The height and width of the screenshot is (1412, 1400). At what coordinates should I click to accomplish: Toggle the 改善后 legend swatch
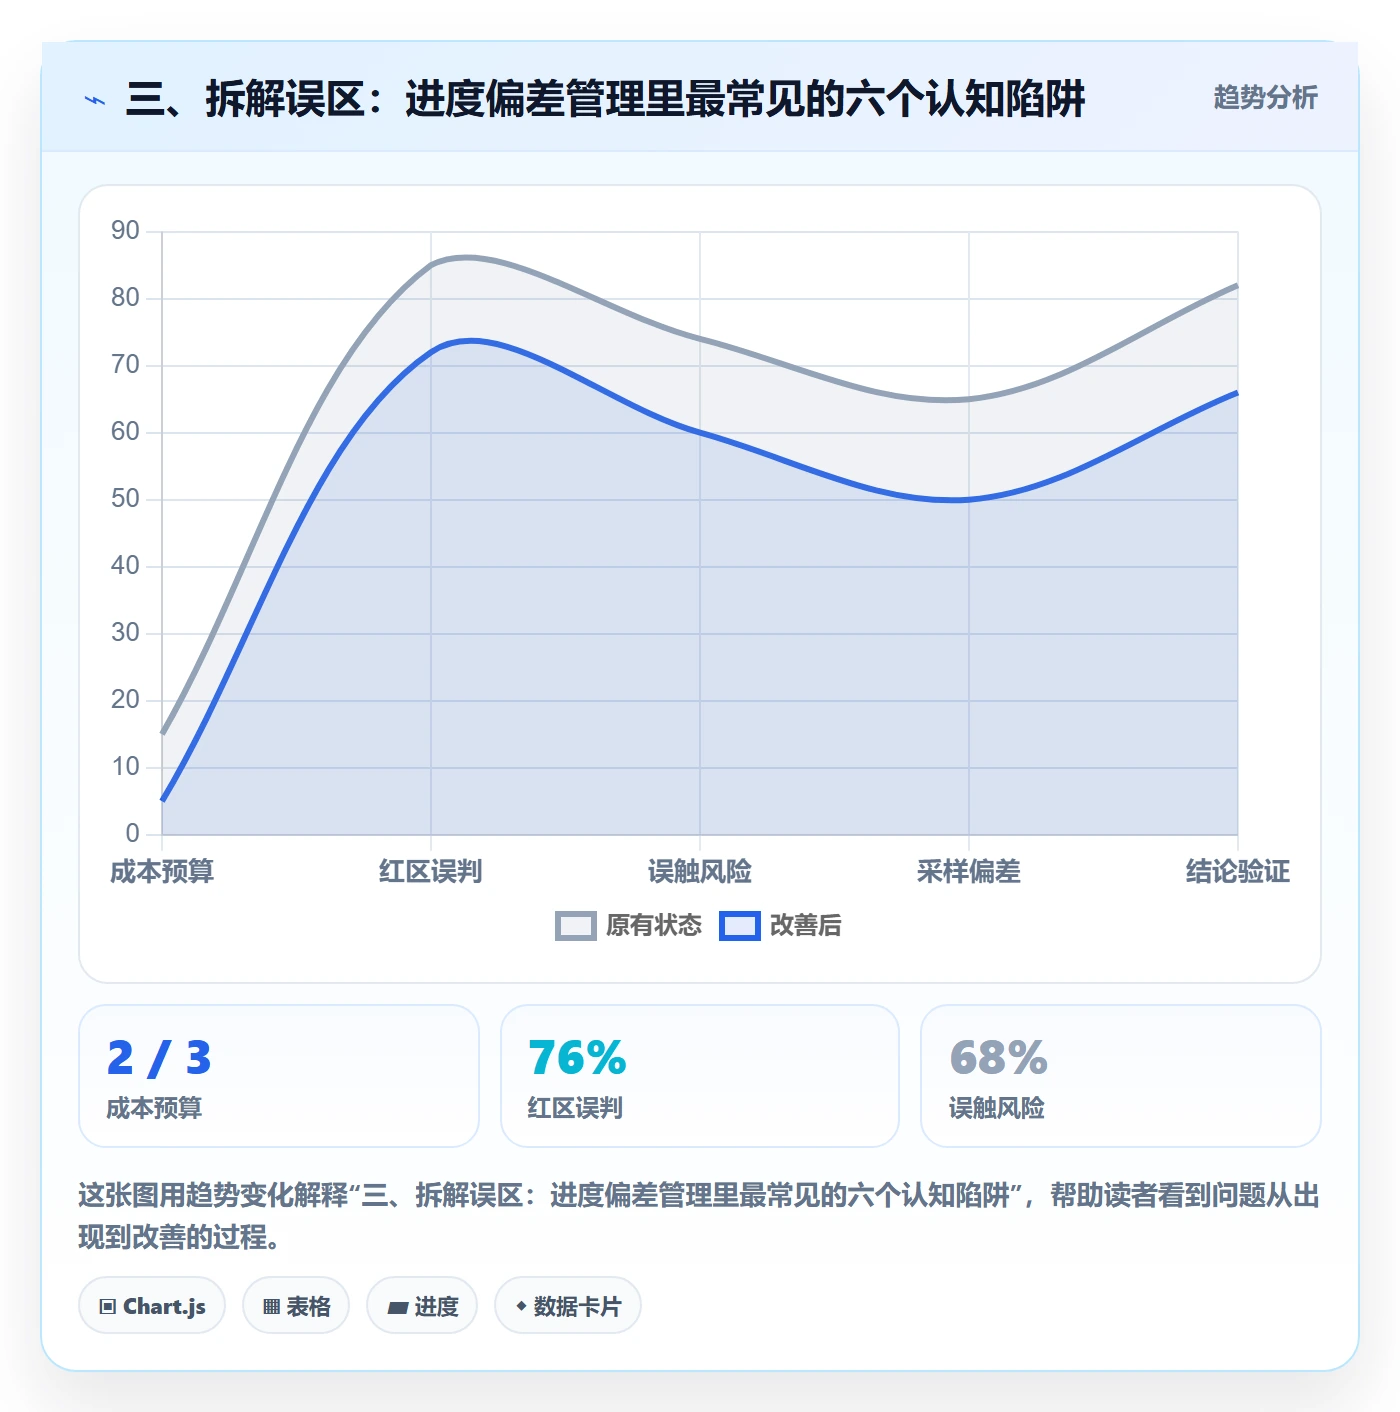[739, 926]
